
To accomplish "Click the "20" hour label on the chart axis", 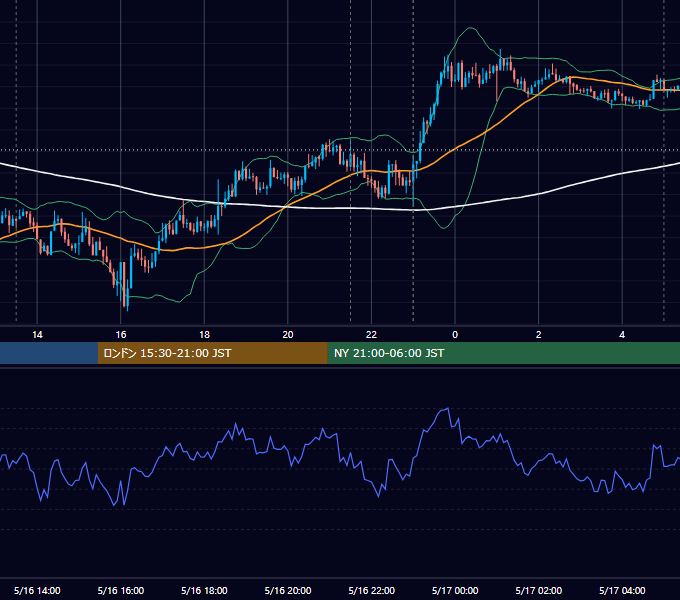I will (288, 335).
